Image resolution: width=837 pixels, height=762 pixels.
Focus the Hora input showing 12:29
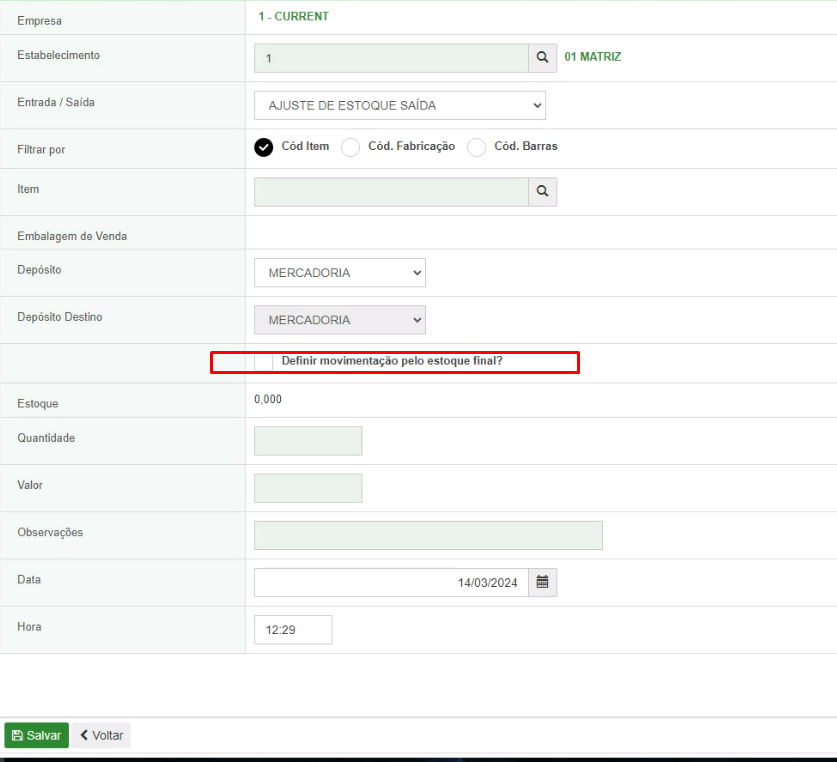[293, 630]
